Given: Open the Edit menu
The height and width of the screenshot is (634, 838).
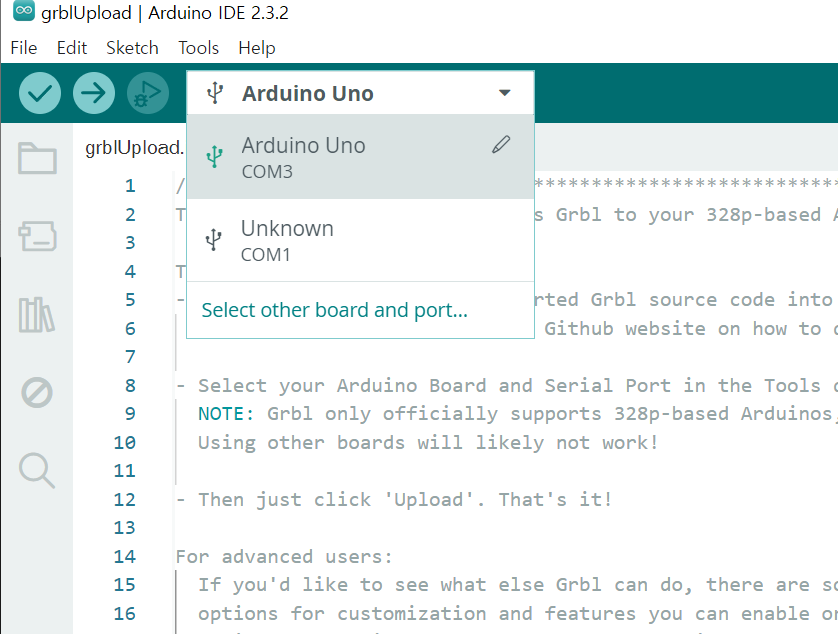Looking at the screenshot, I should click(72, 48).
